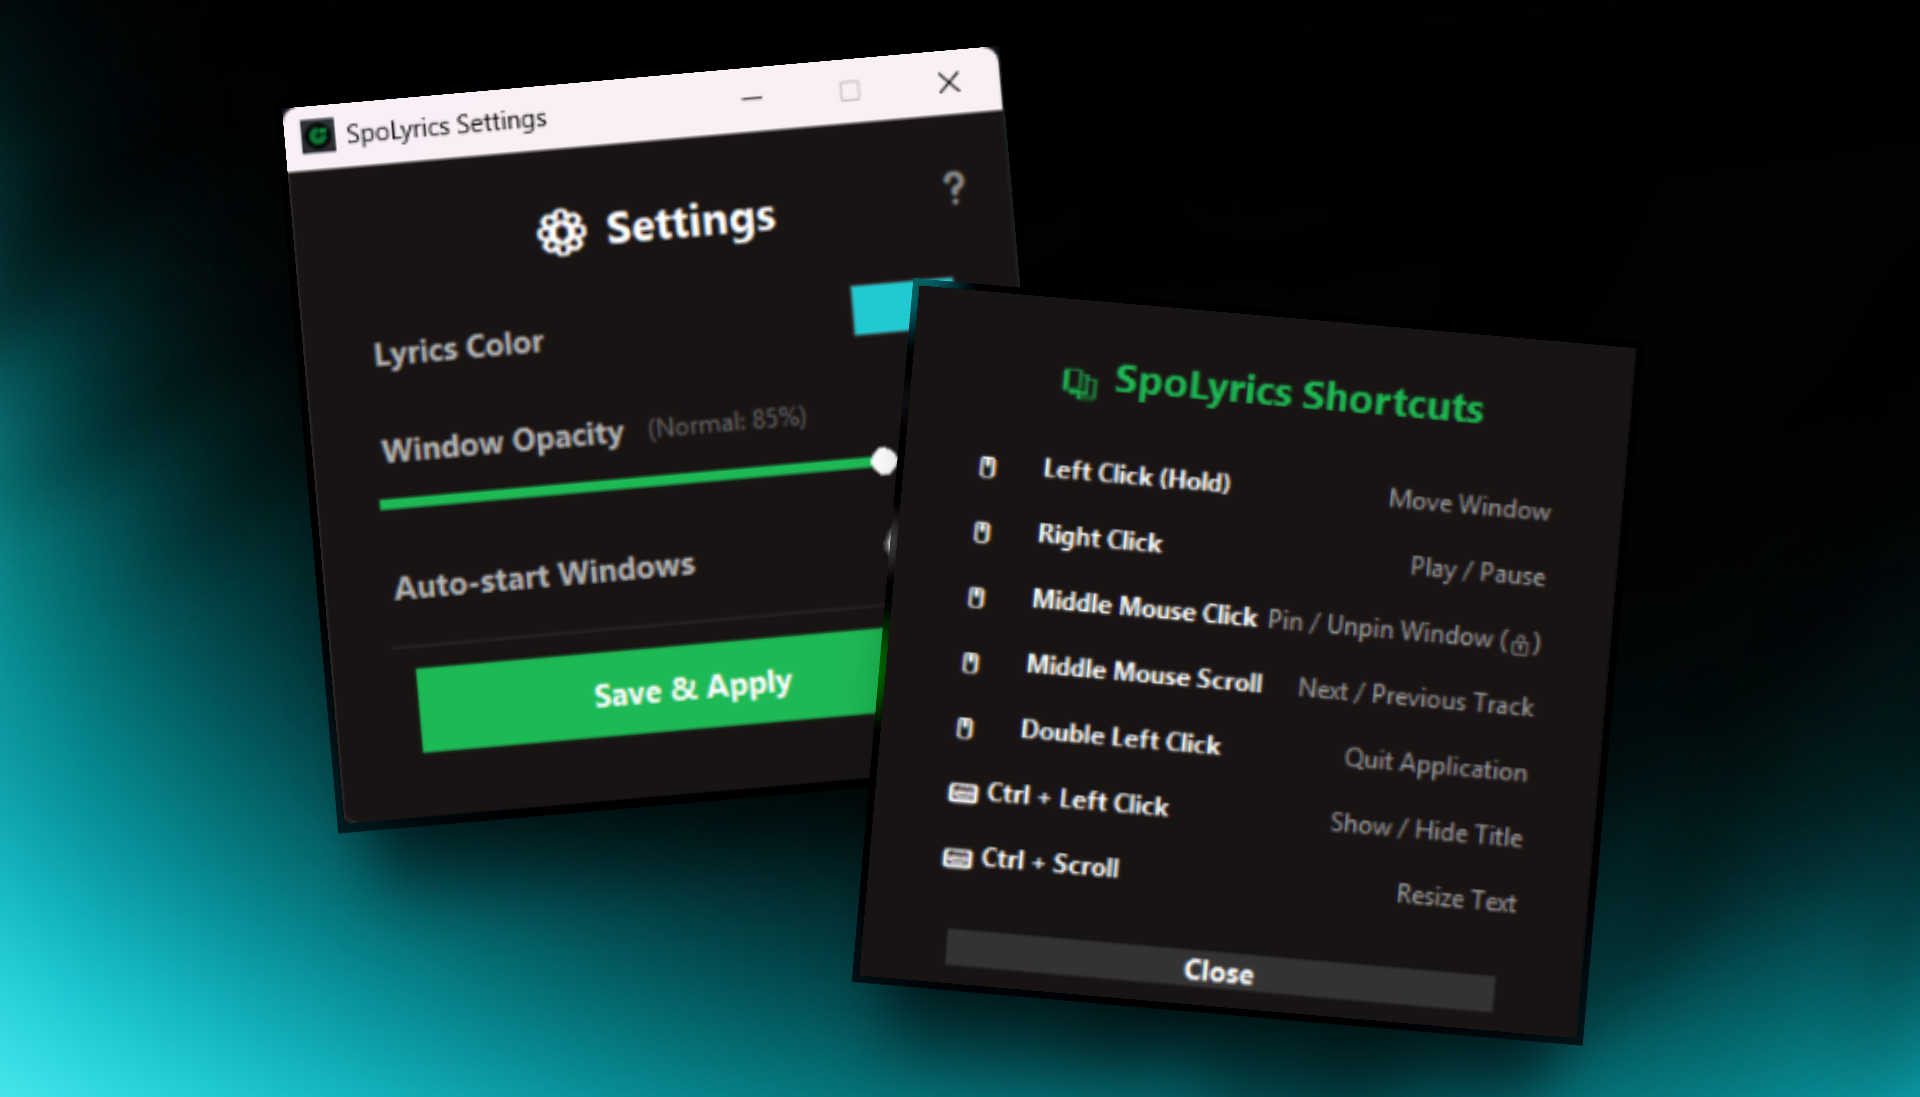1920x1097 pixels.
Task: Click the Save & Apply button
Action: coord(650,691)
